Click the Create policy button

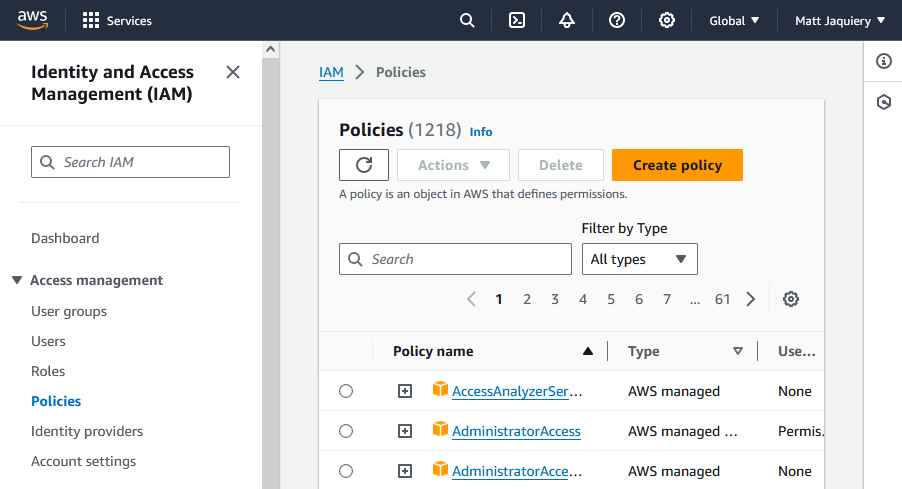(x=677, y=165)
